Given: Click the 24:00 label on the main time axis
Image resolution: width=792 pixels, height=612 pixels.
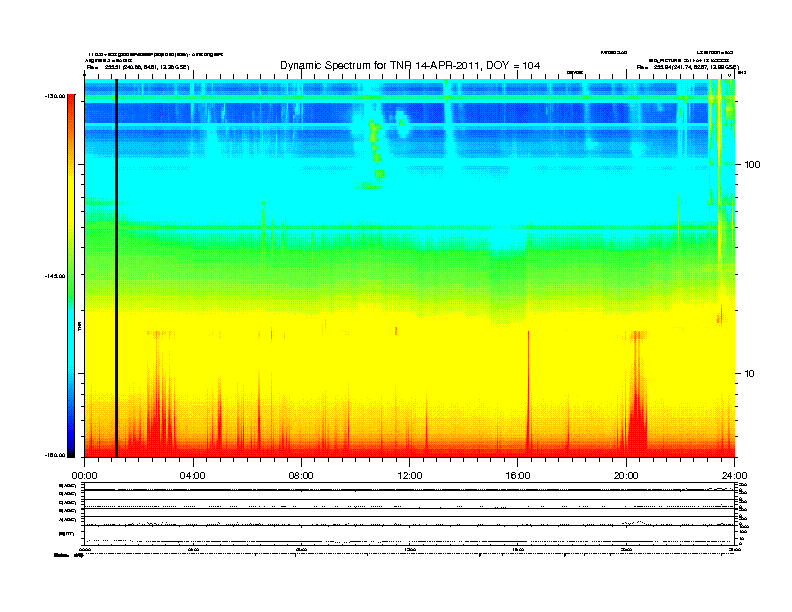Looking at the screenshot, I should coord(734,476).
